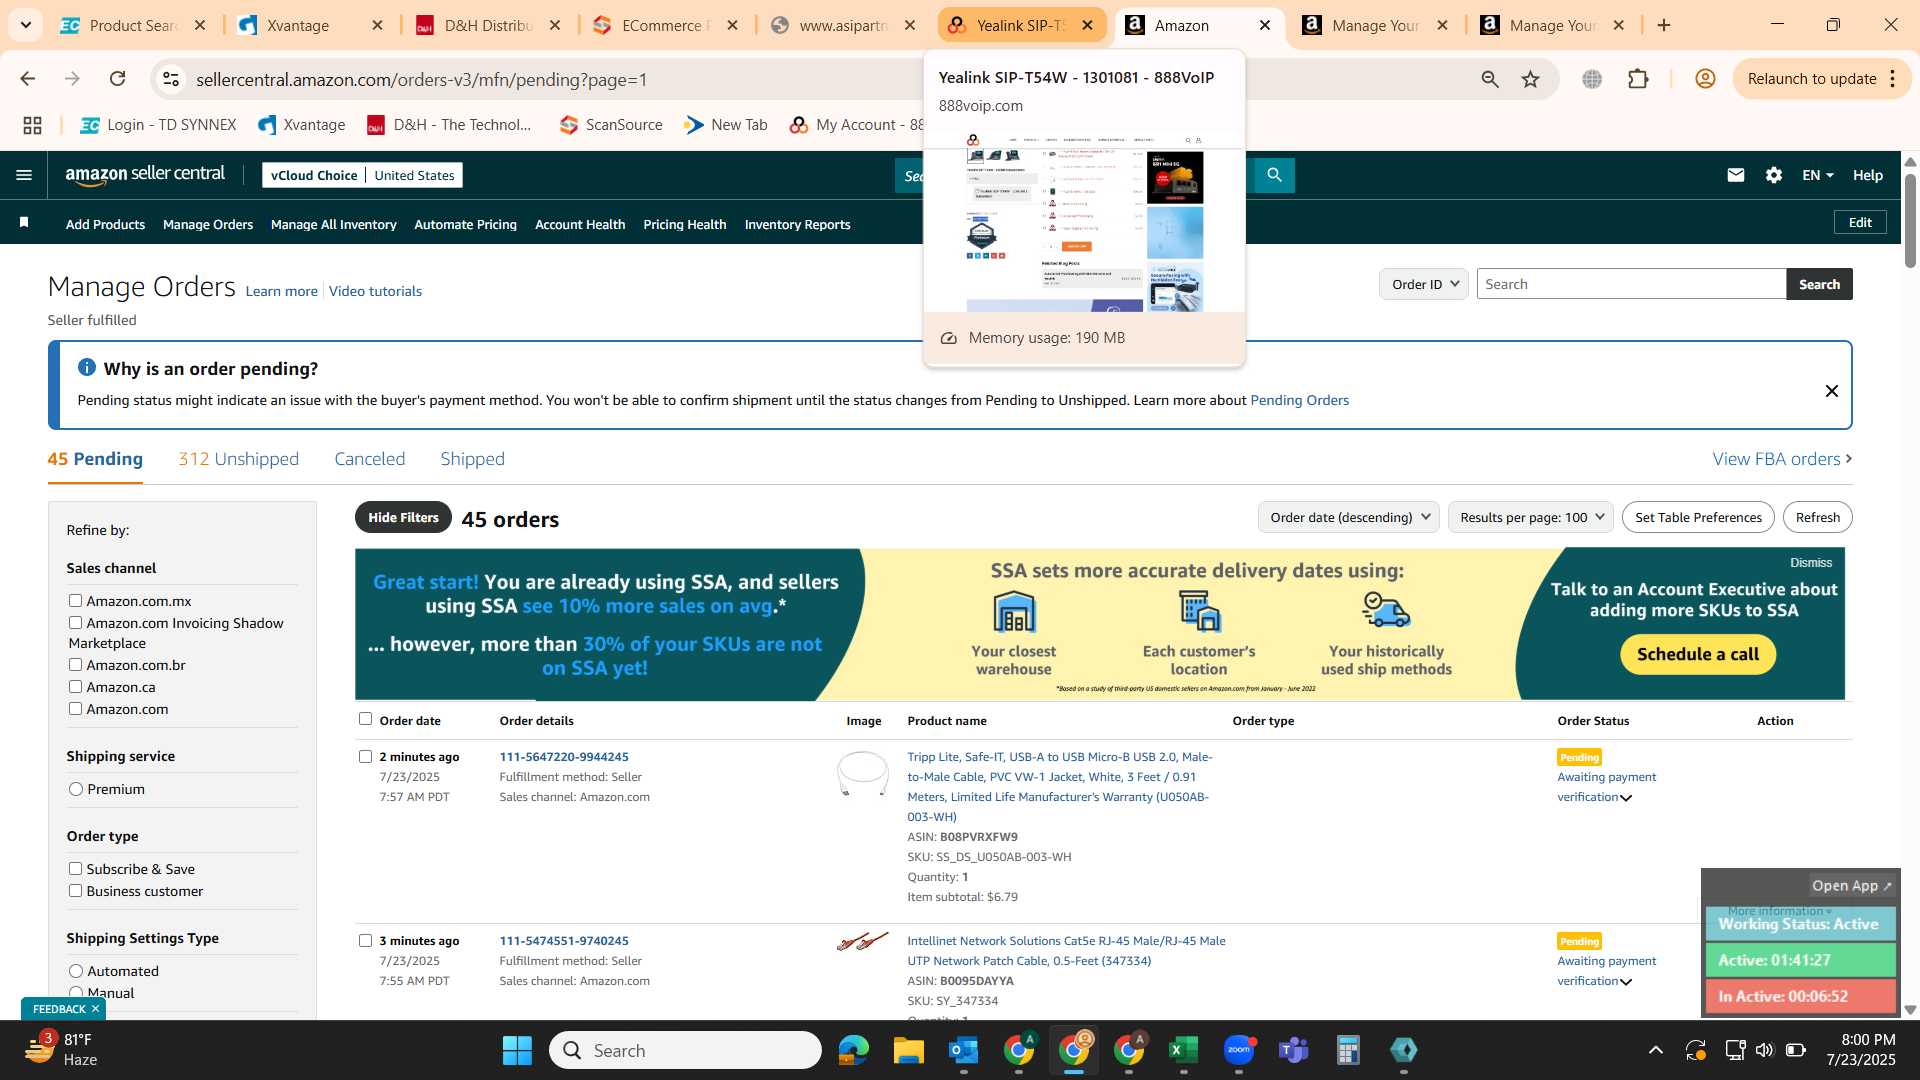Screen dimensions: 1920x1080
Task: Expand awaiting payment details for Tripp Lite order
Action: point(1626,798)
